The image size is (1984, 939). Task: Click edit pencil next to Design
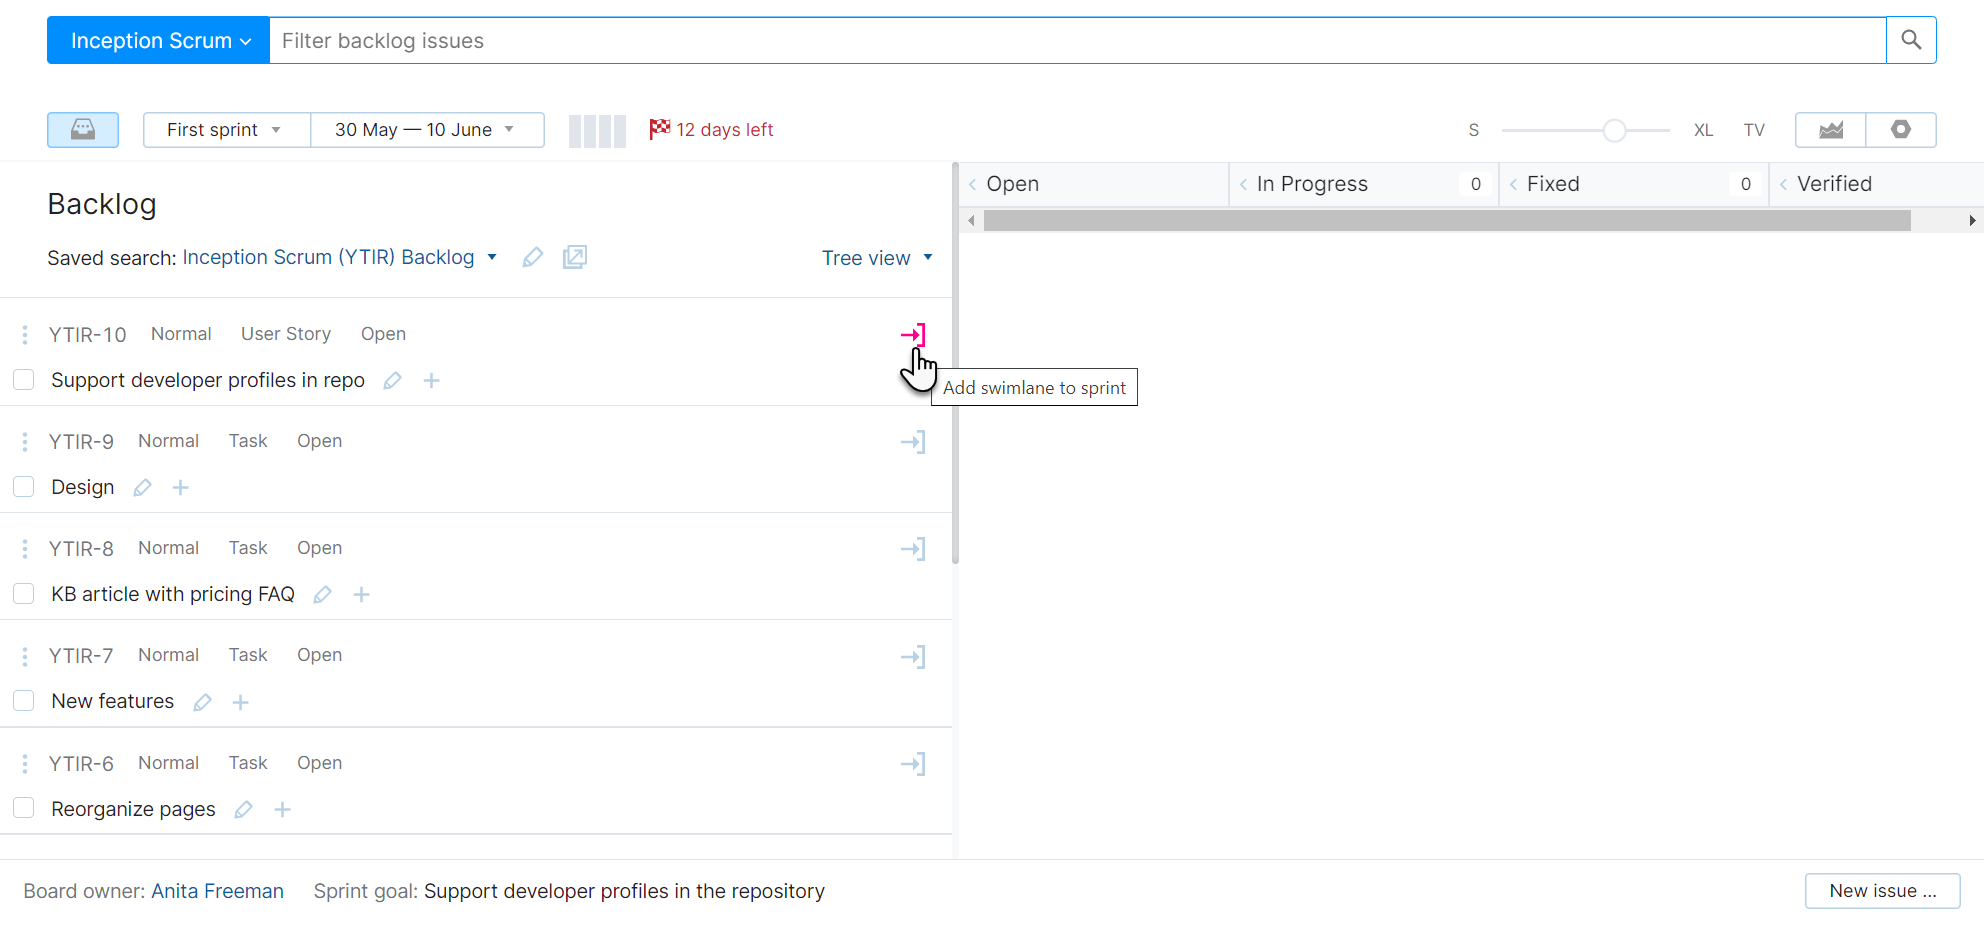click(143, 488)
